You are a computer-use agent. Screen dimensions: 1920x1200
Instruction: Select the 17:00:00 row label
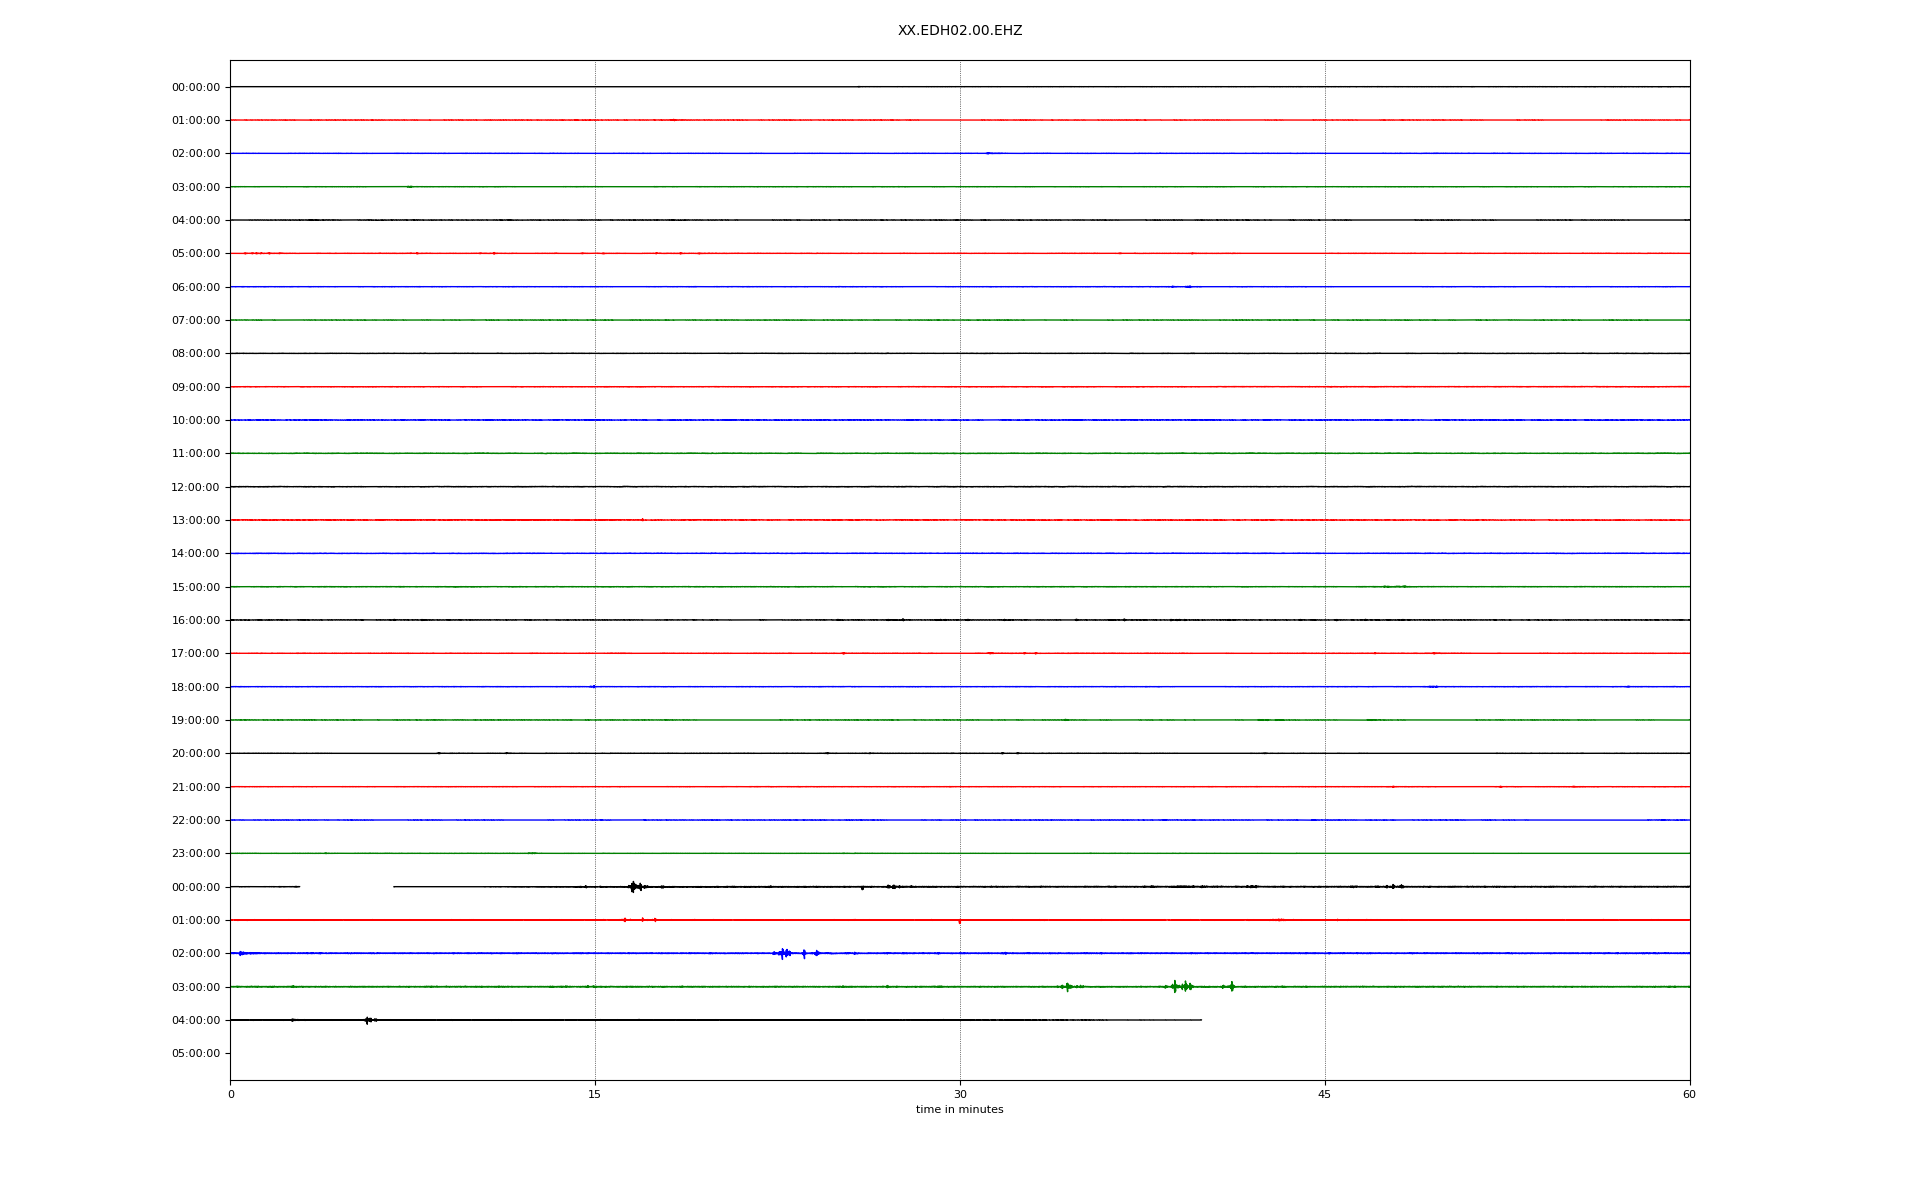coord(195,653)
